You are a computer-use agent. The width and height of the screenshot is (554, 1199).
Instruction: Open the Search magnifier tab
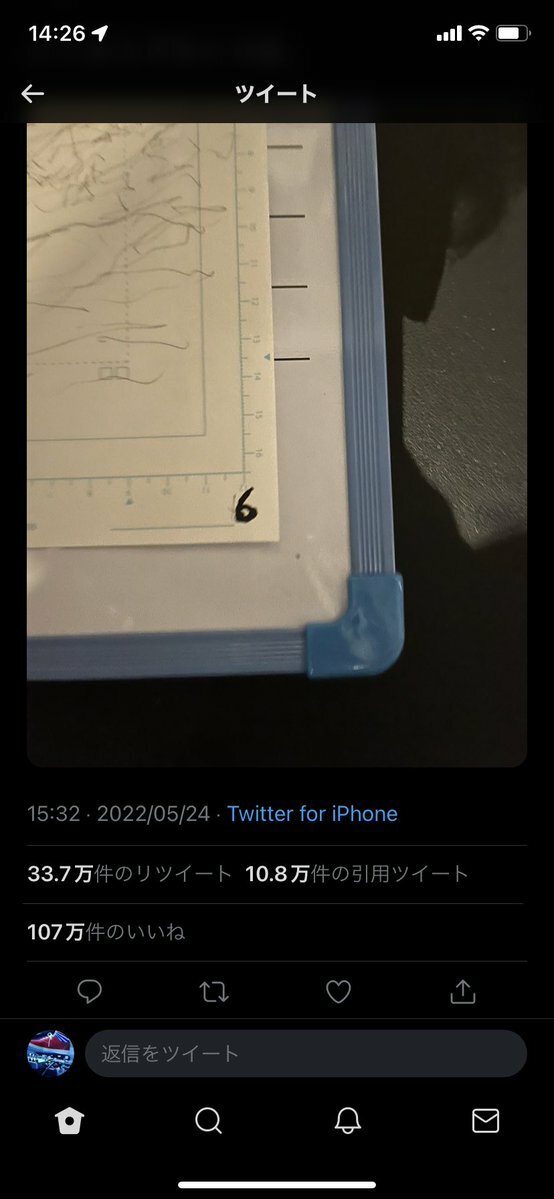coord(208,1121)
